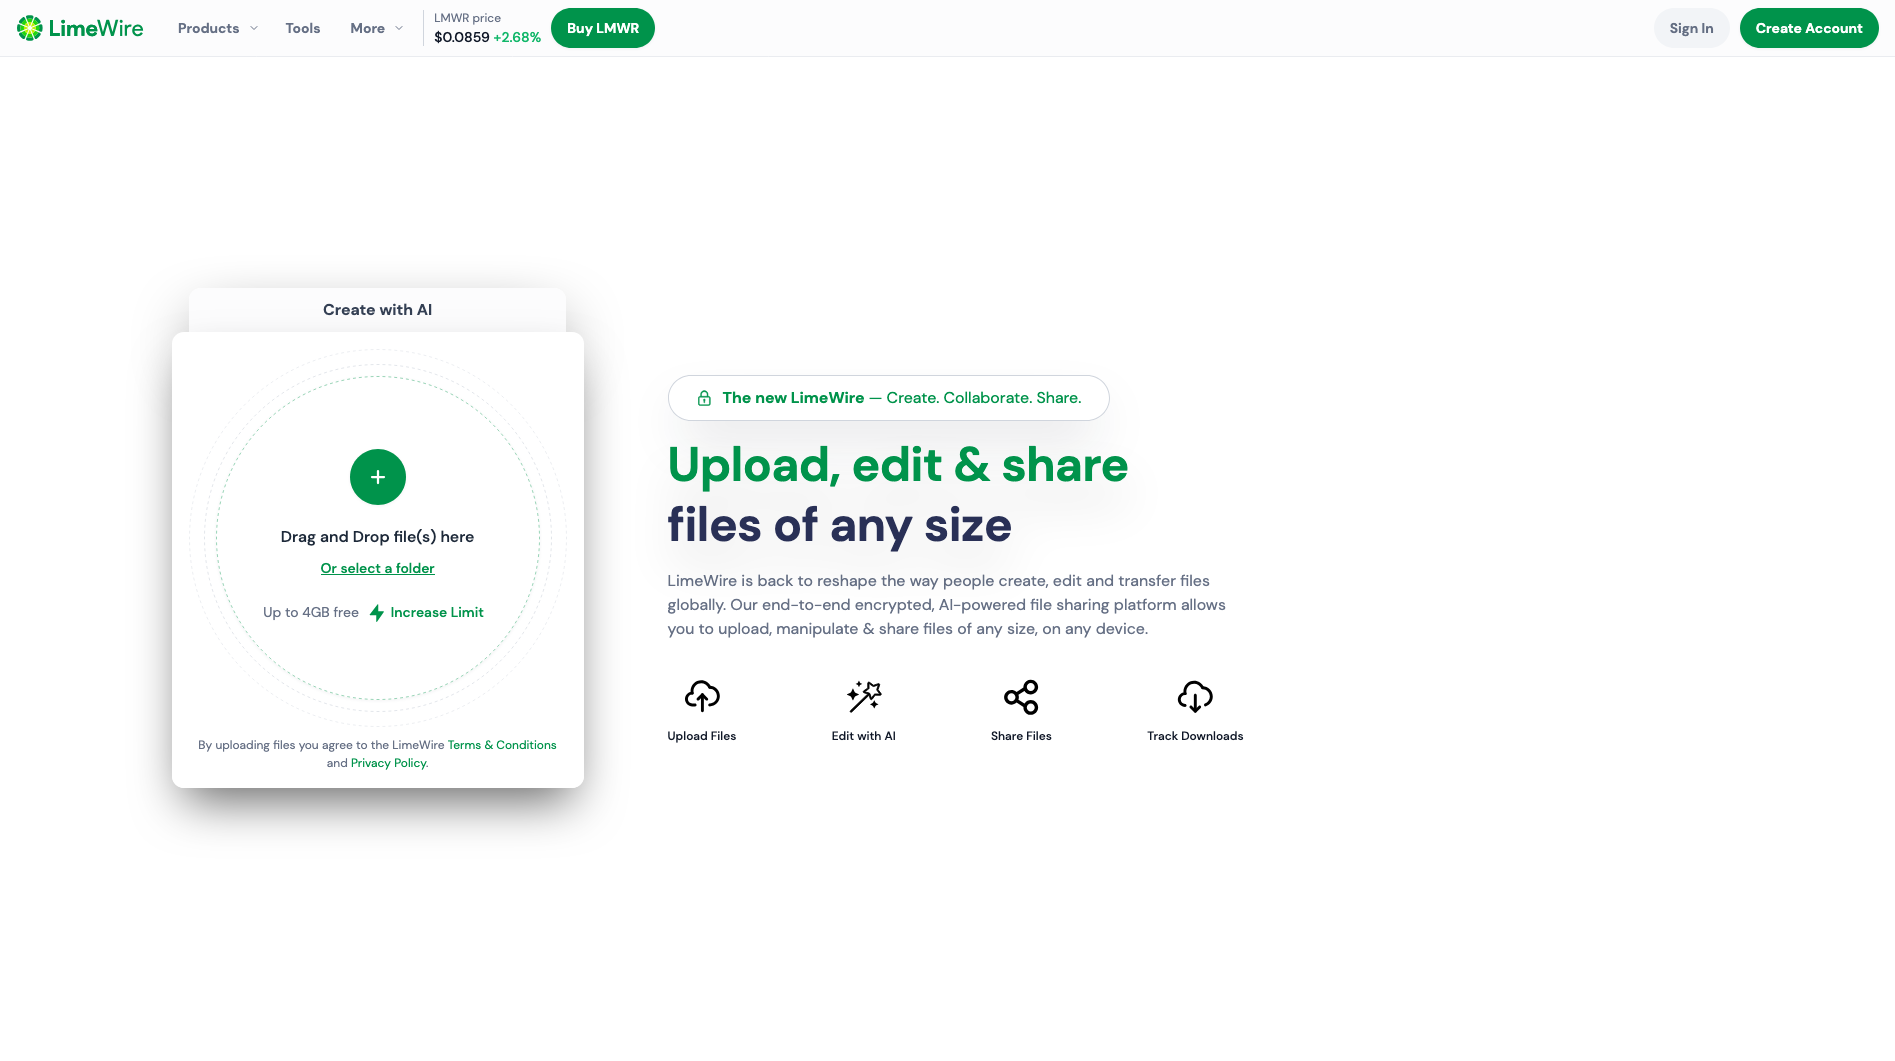Click the Edit with AI magic wand icon
The height and width of the screenshot is (1061, 1895).
point(864,696)
